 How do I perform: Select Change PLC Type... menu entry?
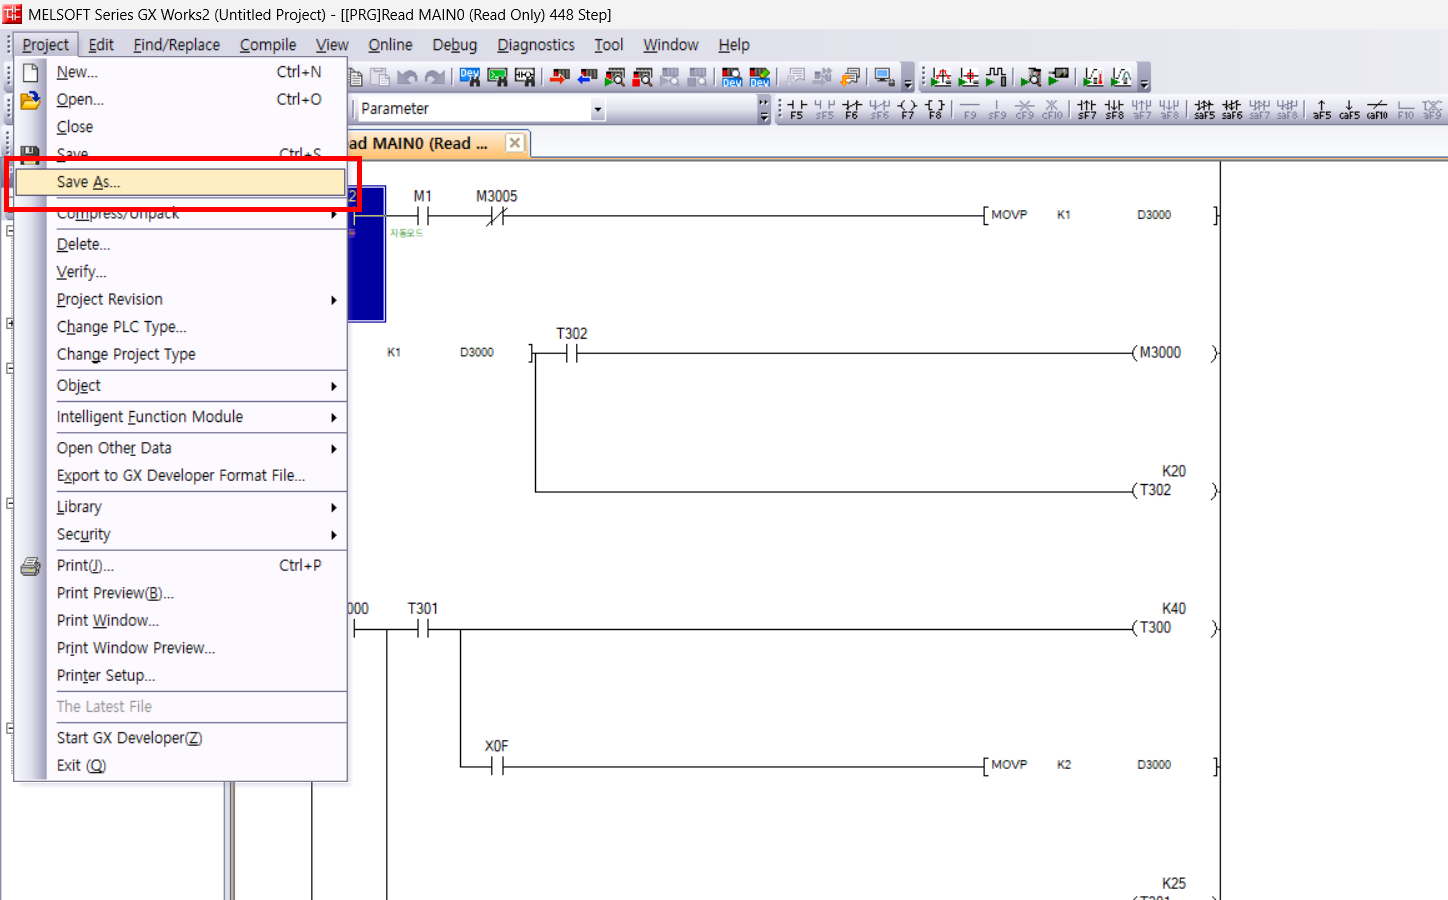point(180,327)
